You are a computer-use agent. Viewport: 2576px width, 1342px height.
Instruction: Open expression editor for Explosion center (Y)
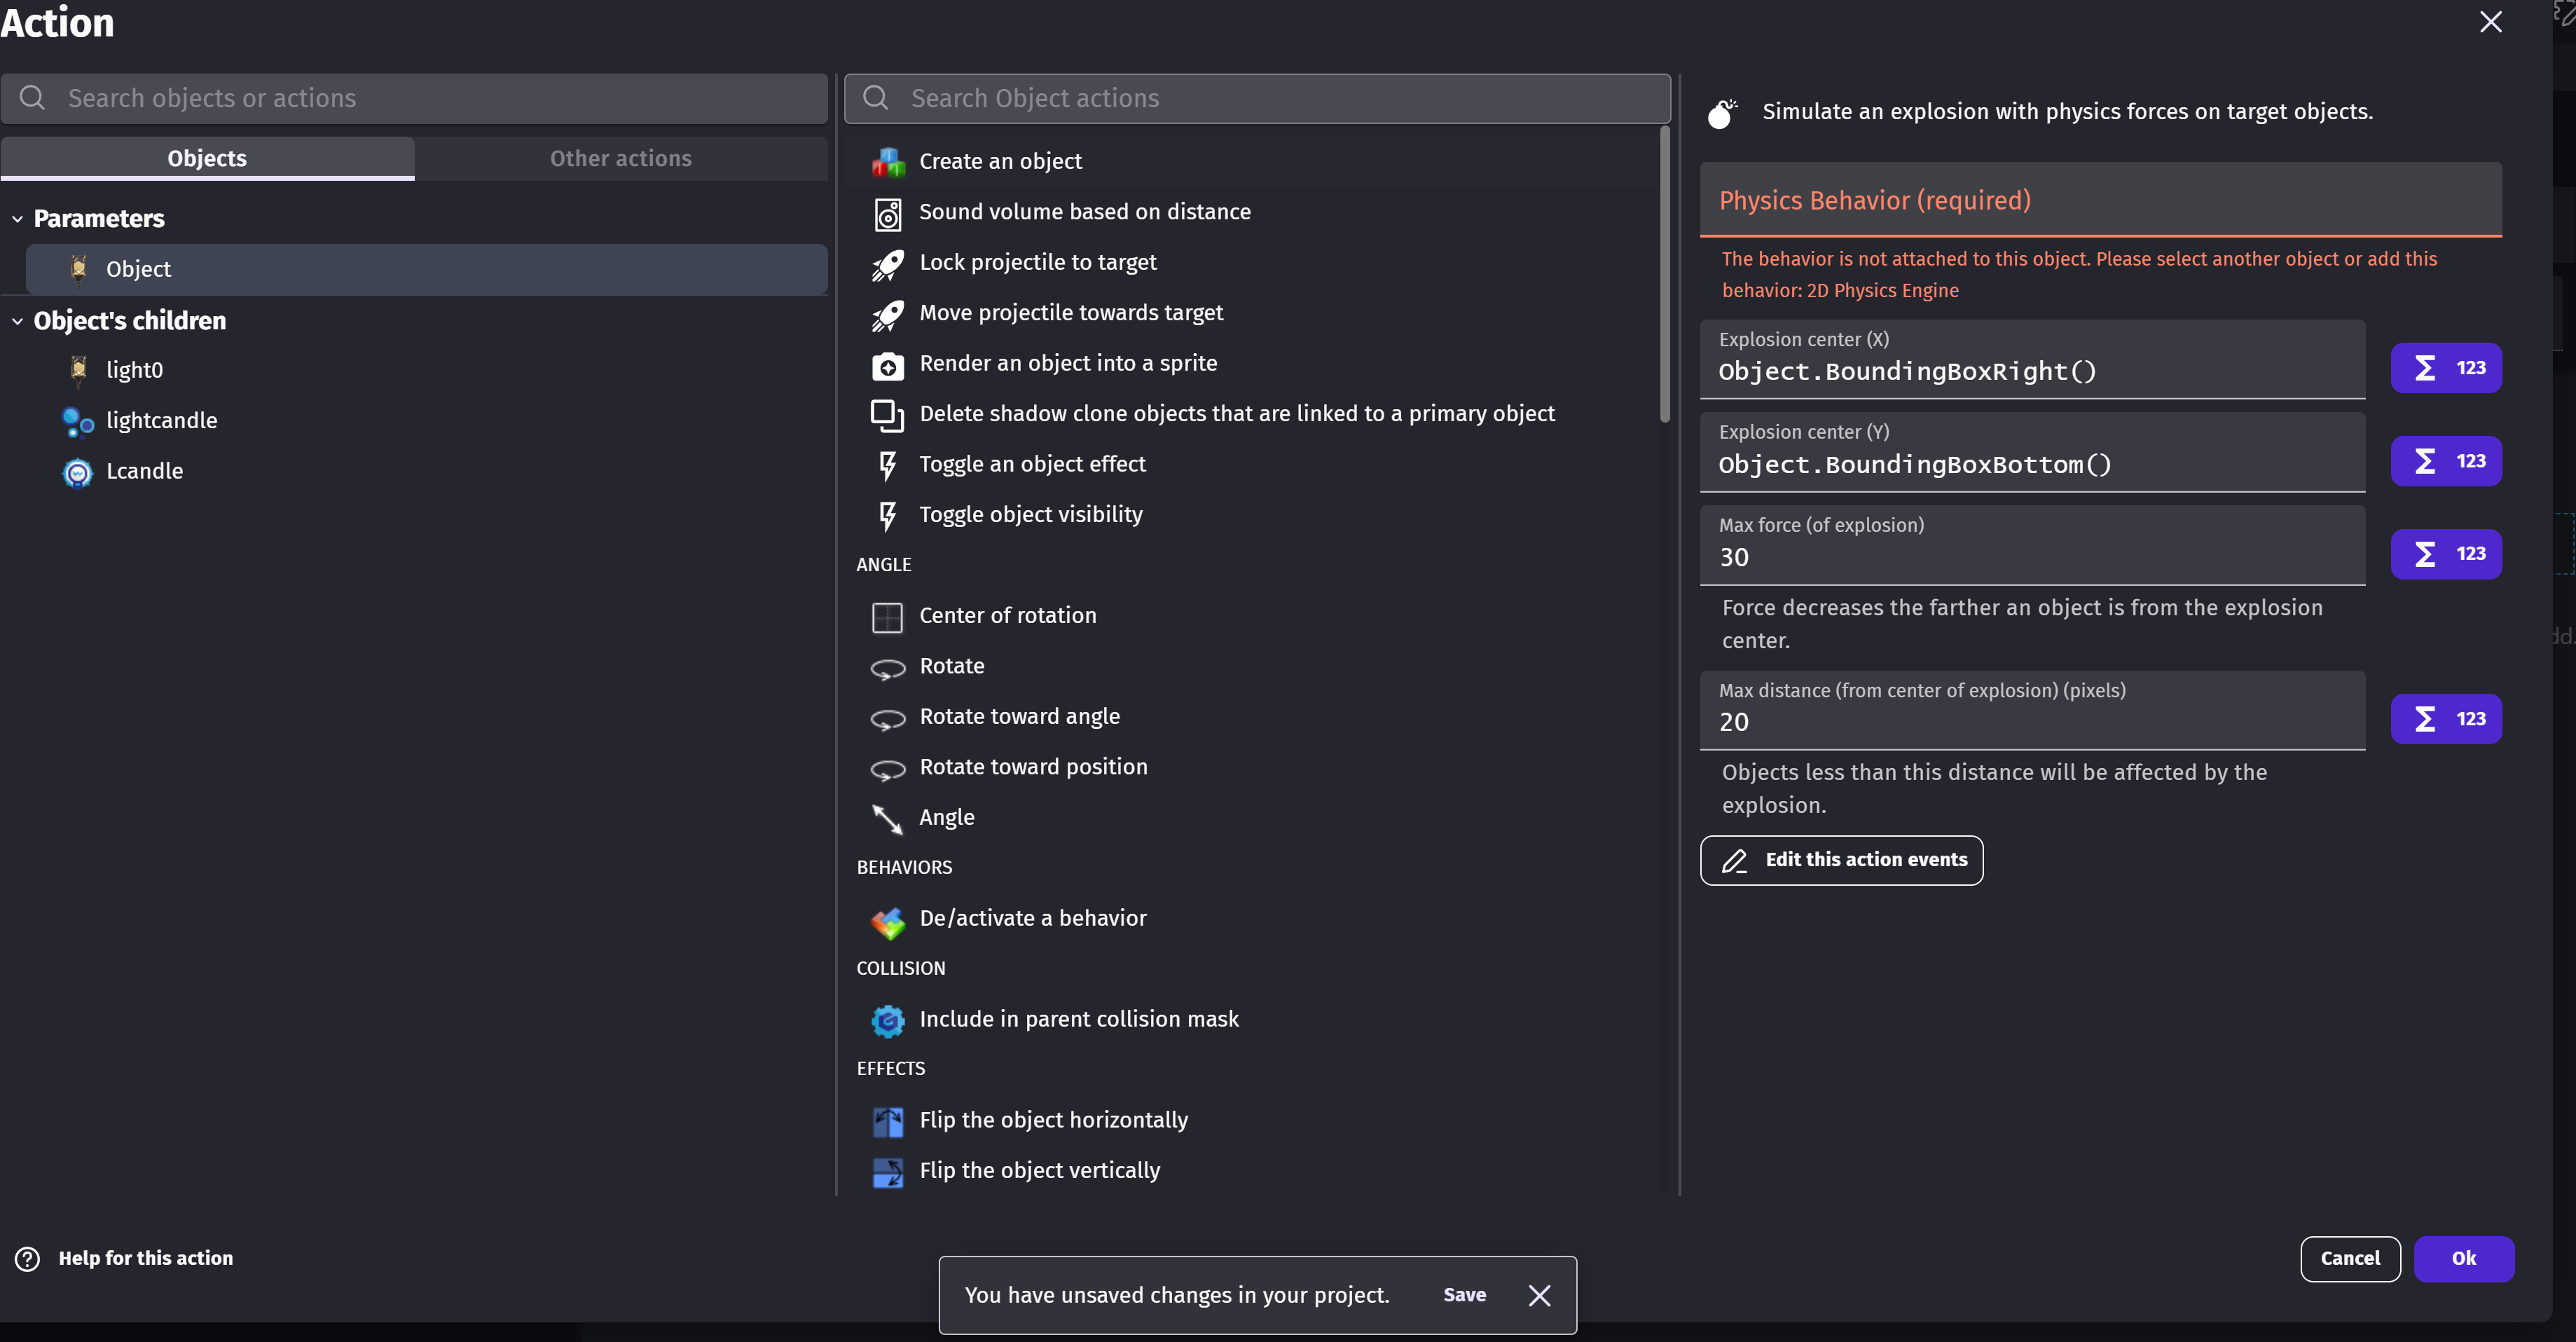pos(2446,461)
